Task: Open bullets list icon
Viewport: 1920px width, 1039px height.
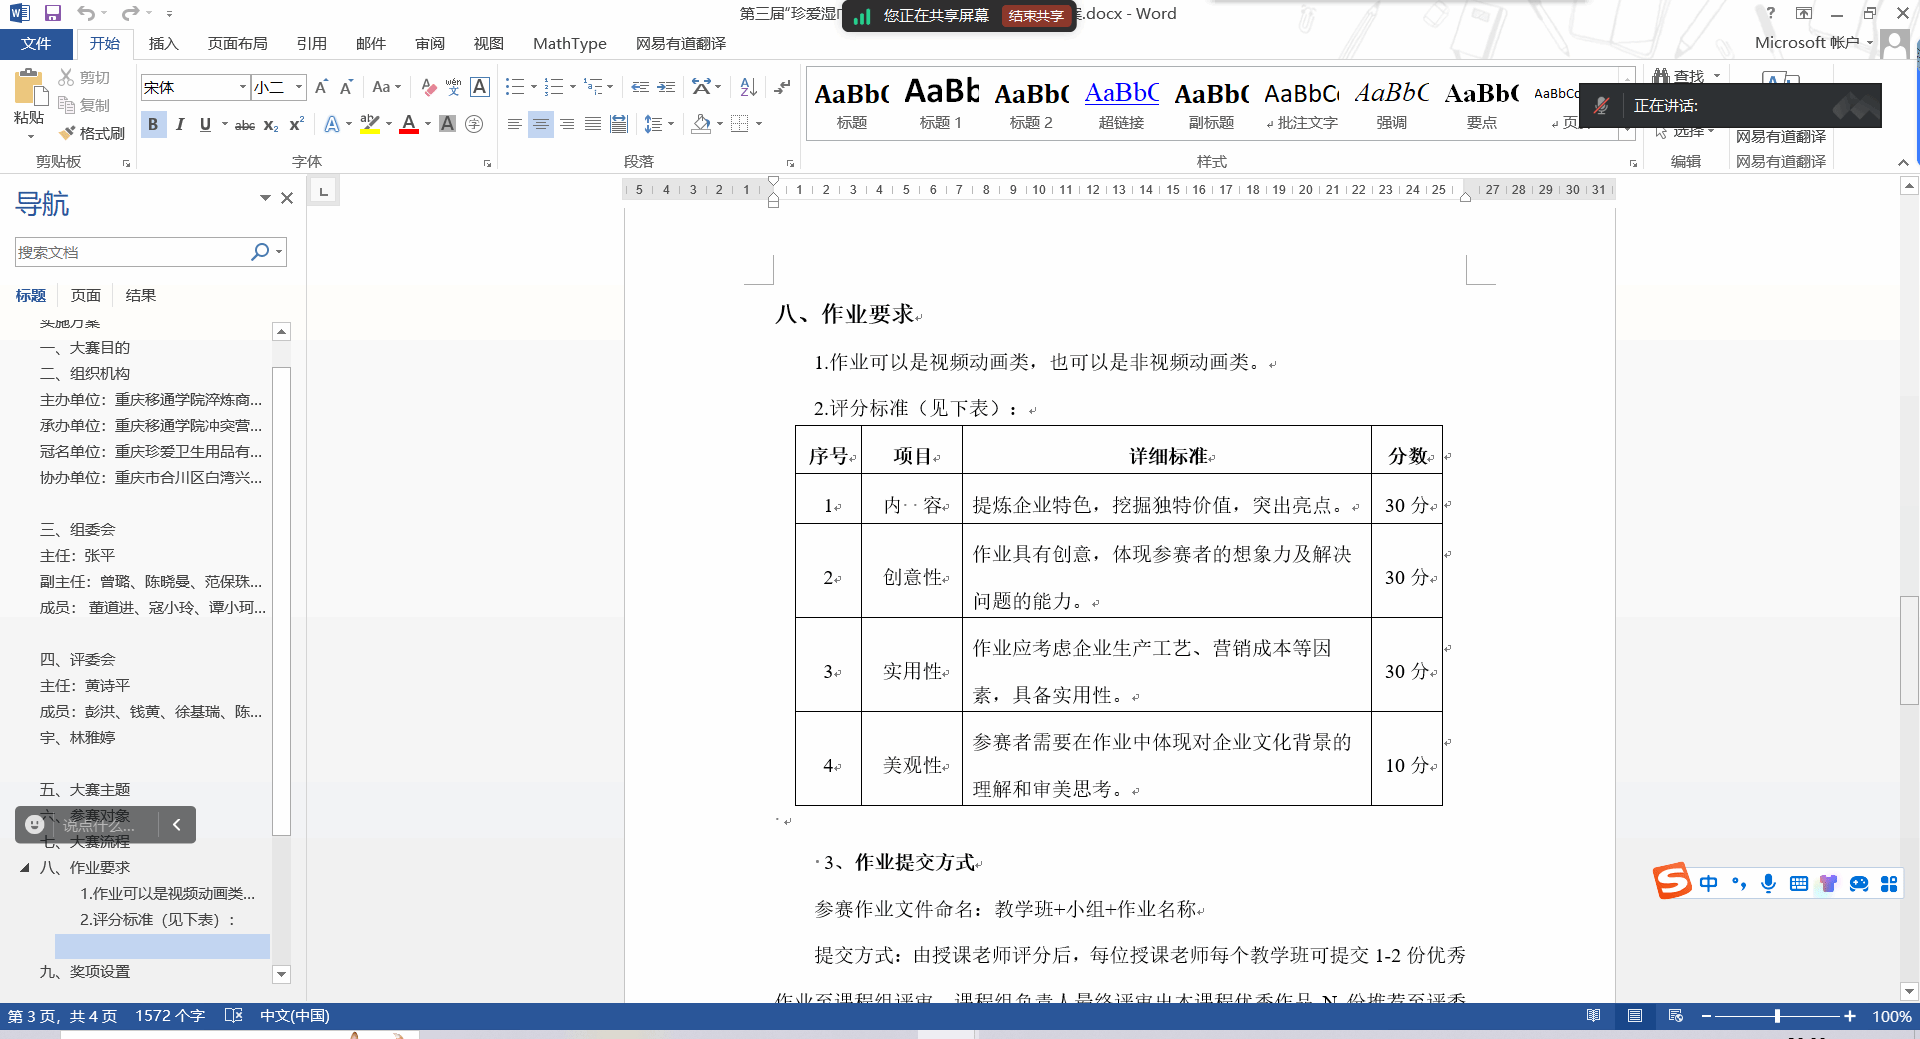Action: [x=515, y=87]
